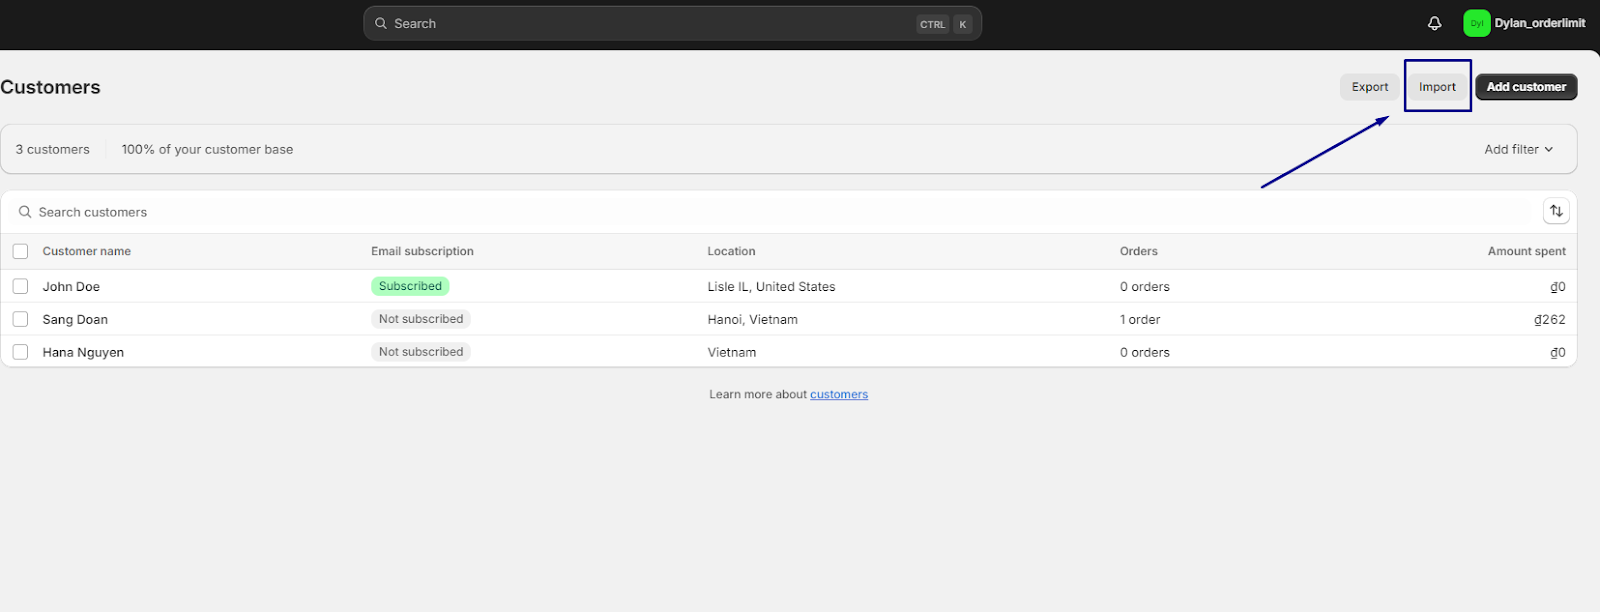
Task: Click the CTRL K shortcut hint
Action: pyautogui.click(x=945, y=24)
